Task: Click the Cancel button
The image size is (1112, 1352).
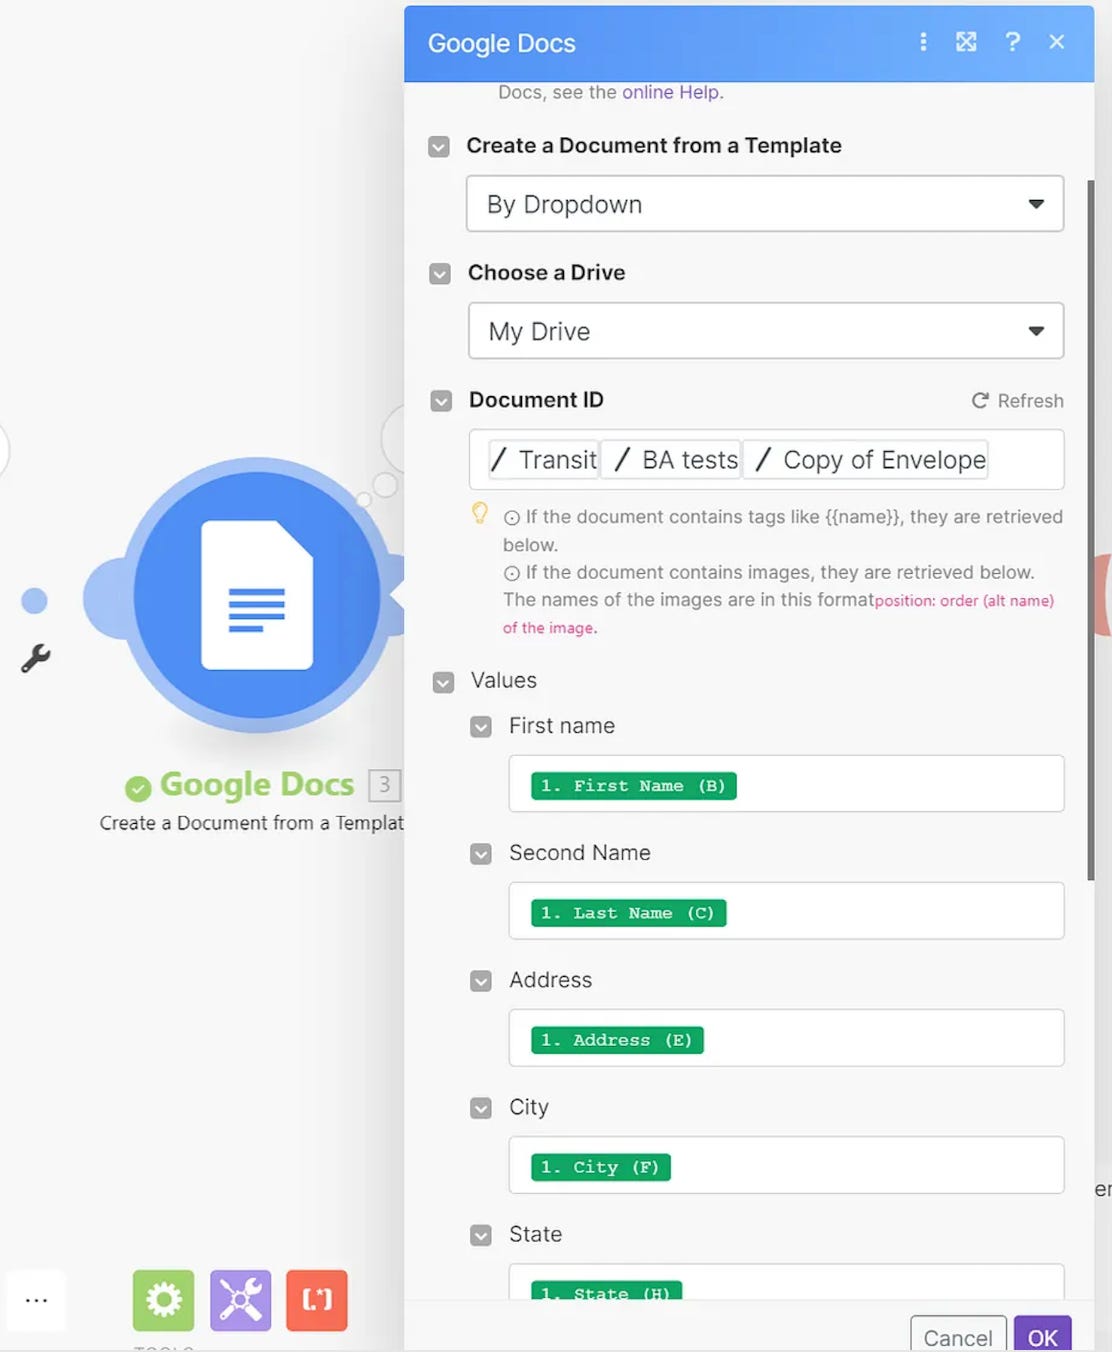Action: pos(958,1336)
